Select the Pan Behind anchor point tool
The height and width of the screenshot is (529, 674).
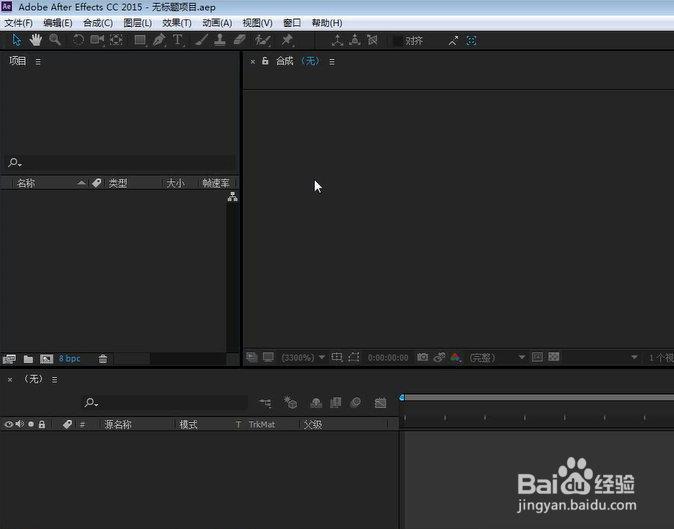pos(116,40)
